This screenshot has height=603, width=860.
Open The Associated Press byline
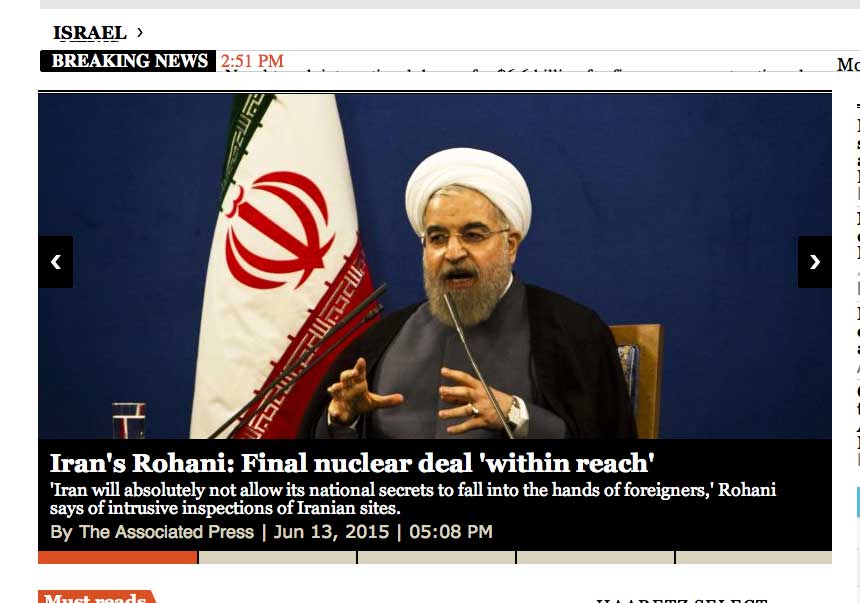[x=166, y=532]
